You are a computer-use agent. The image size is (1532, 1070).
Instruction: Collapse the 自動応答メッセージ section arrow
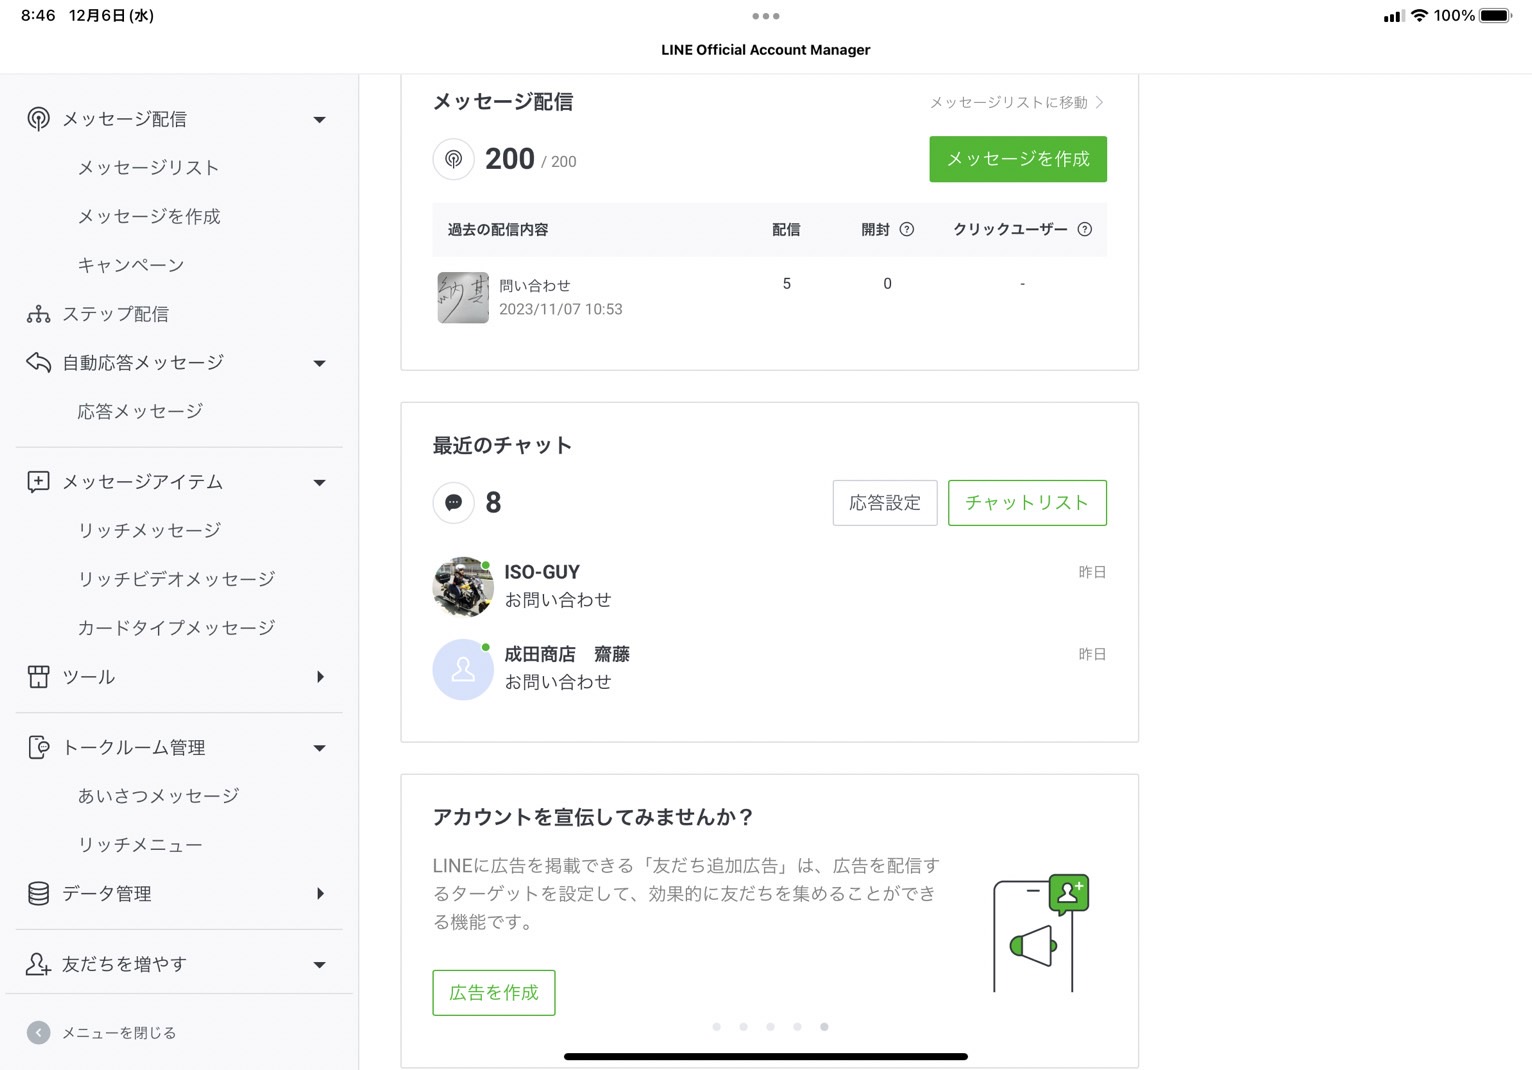point(319,363)
